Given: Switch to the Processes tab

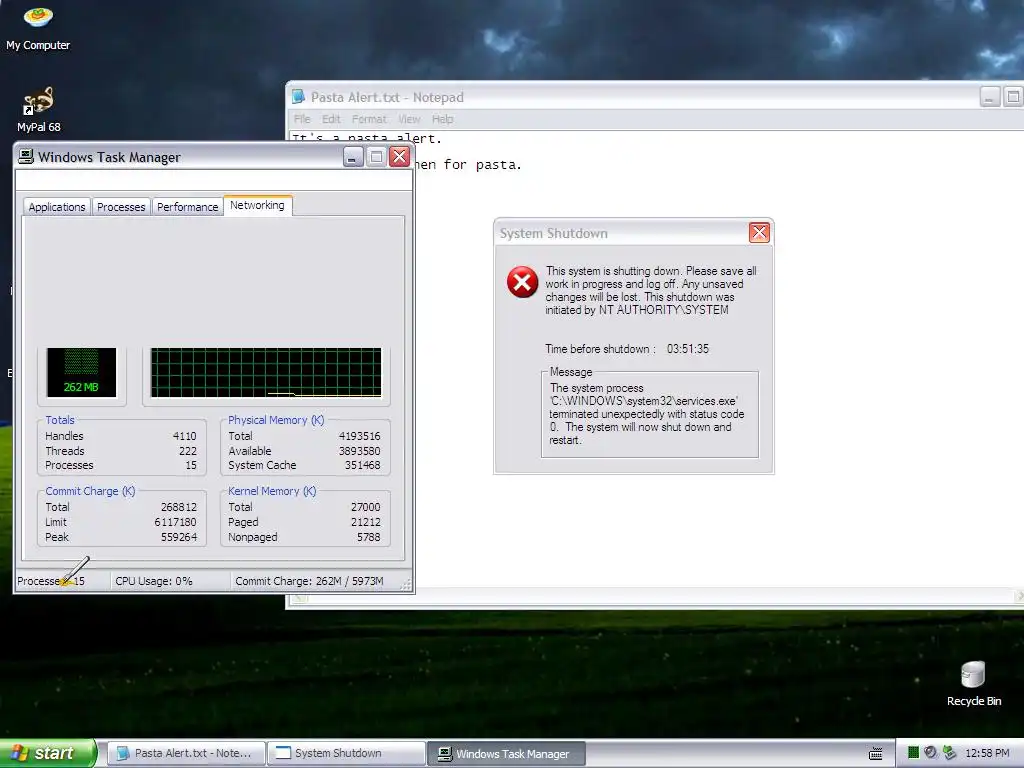Looking at the screenshot, I should [121, 207].
